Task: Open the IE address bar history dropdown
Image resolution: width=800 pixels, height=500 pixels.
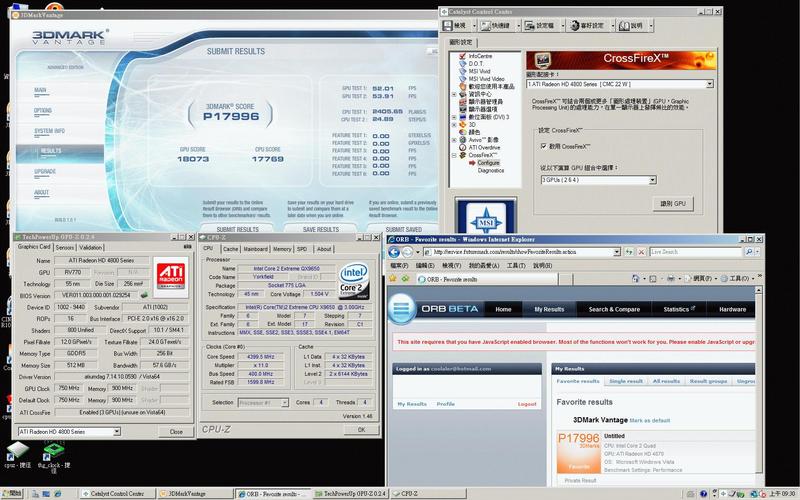Action: click(617, 252)
